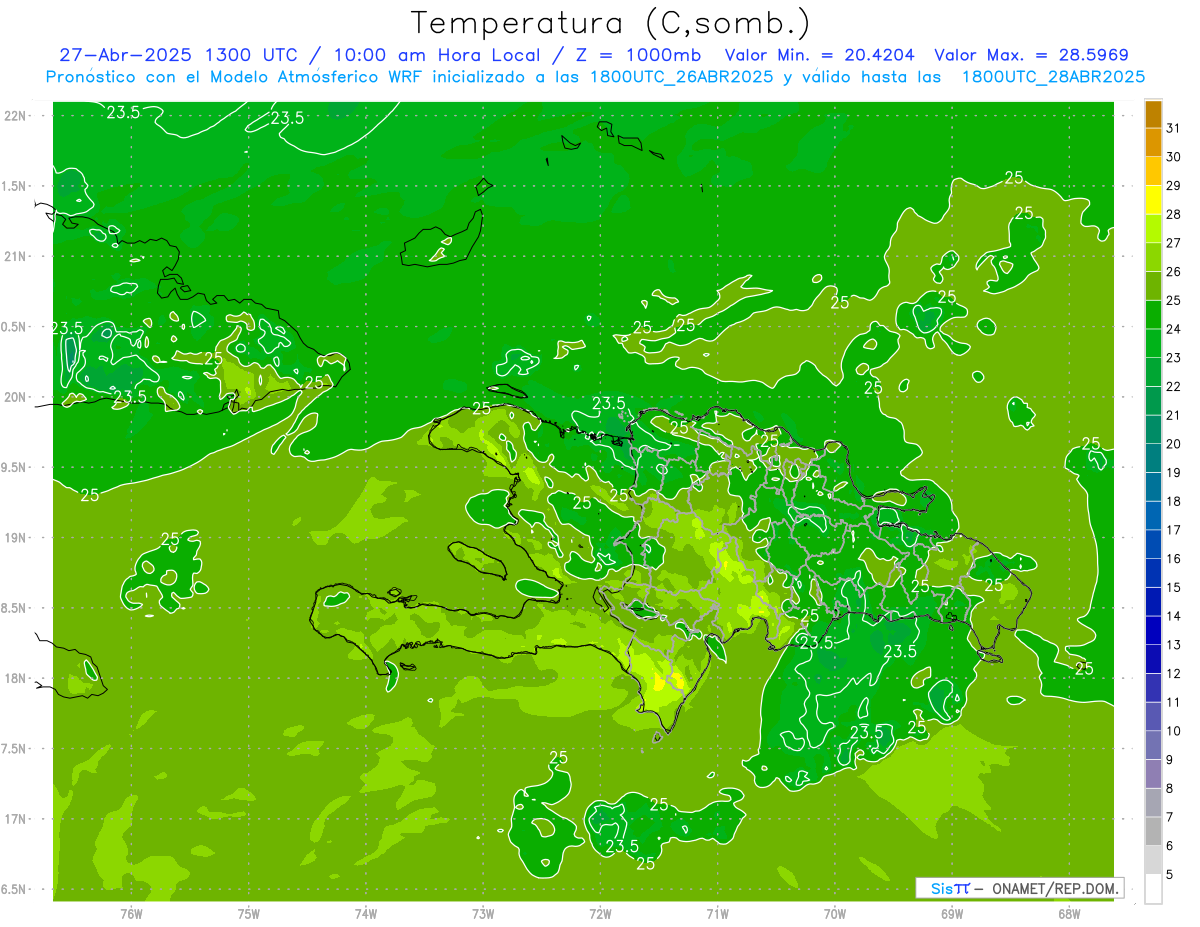This screenshot has height=927, width=1200.
Task: Click the teal colorbar swatch between 19 and 20
Action: 1153,458
